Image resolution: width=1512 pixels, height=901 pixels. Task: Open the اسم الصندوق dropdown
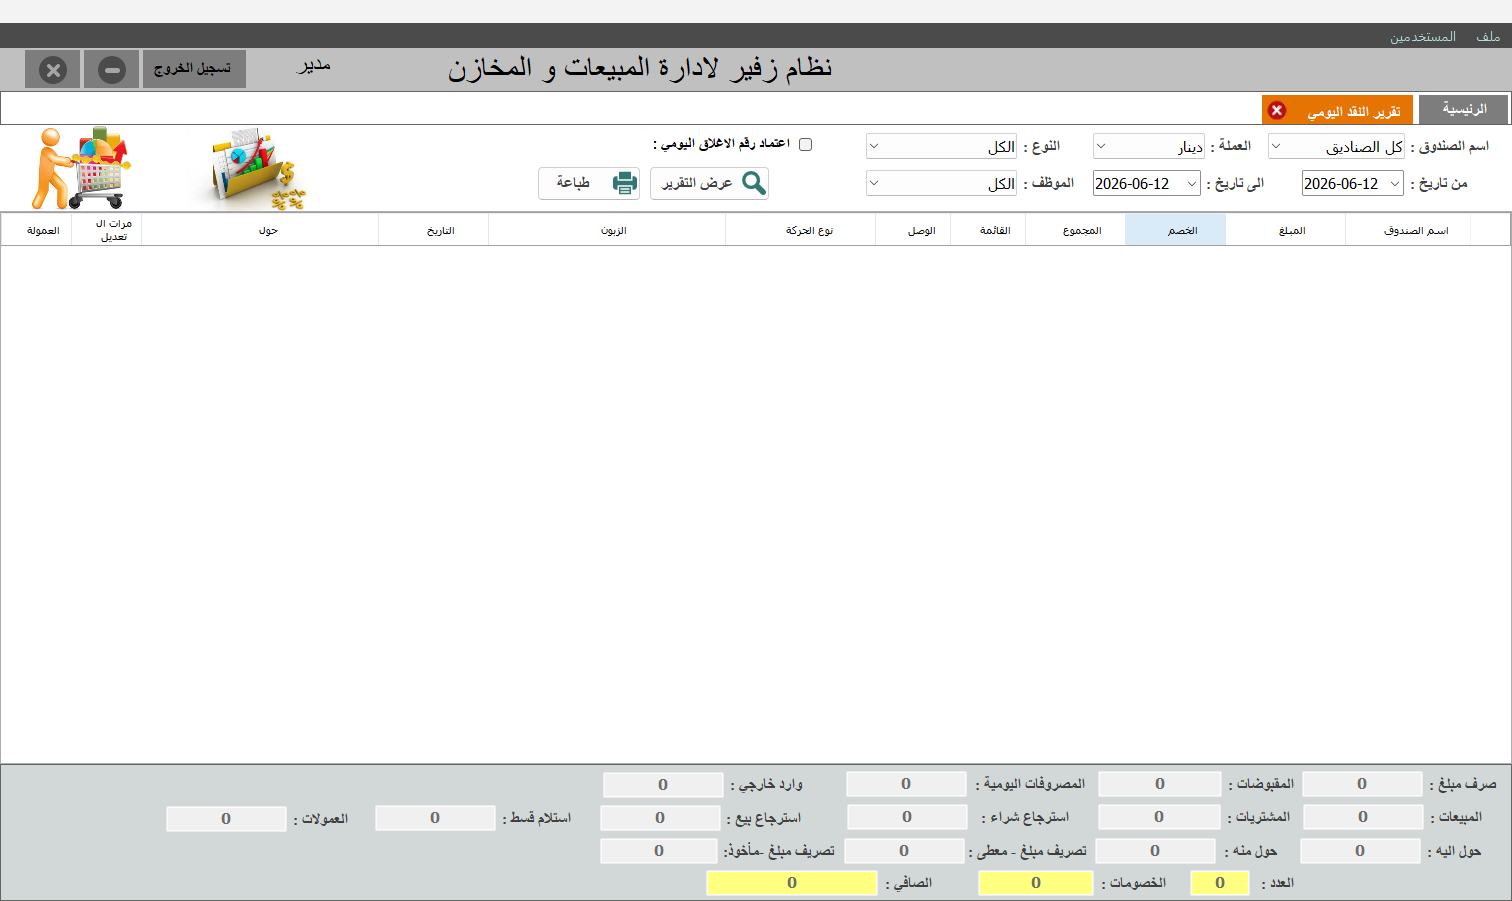[1276, 146]
